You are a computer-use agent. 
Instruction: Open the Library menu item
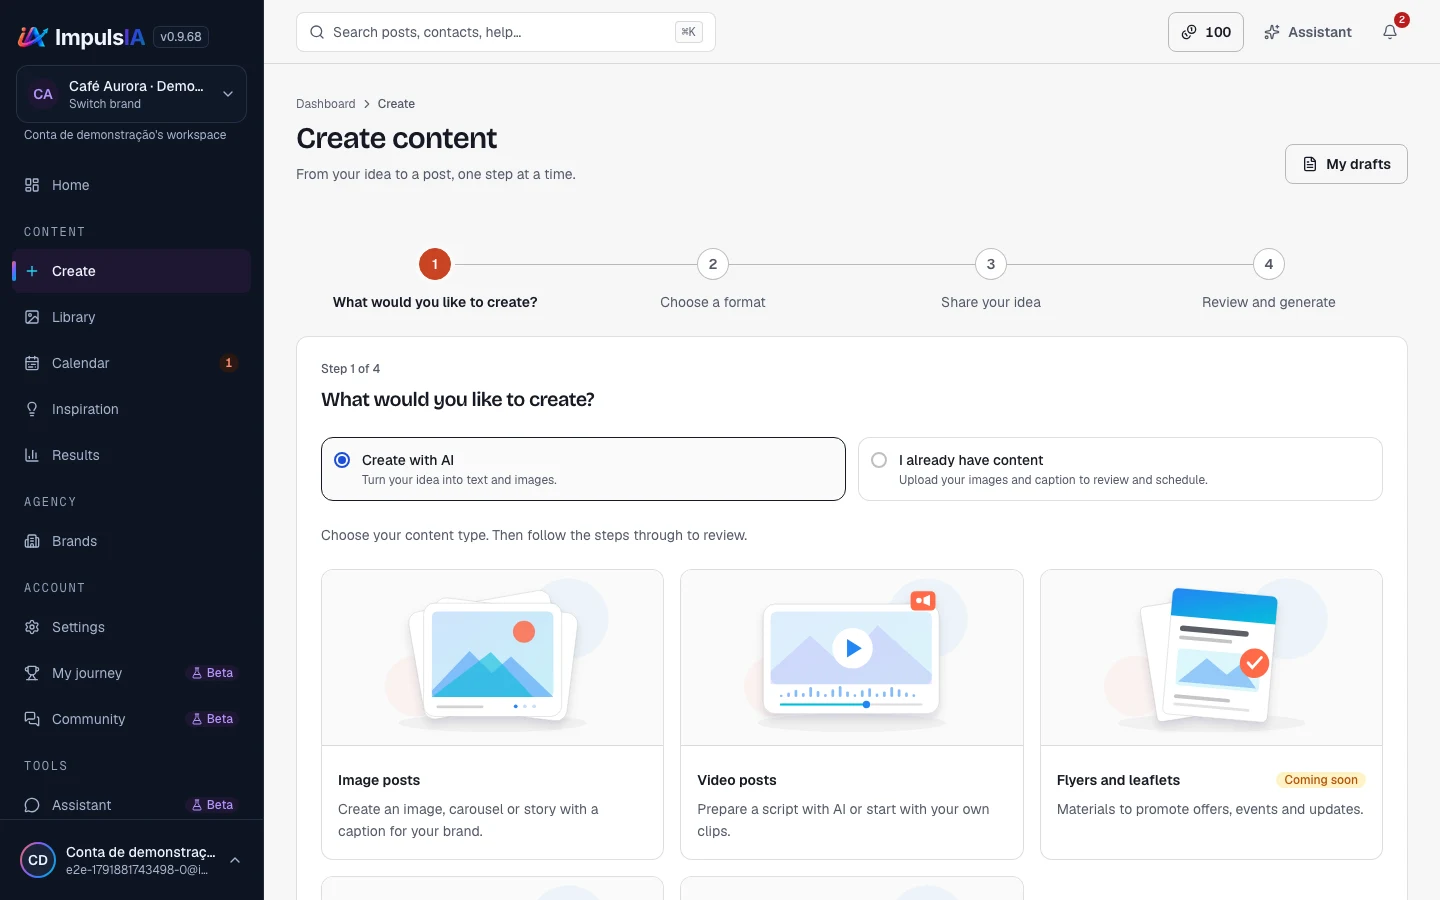tap(131, 317)
